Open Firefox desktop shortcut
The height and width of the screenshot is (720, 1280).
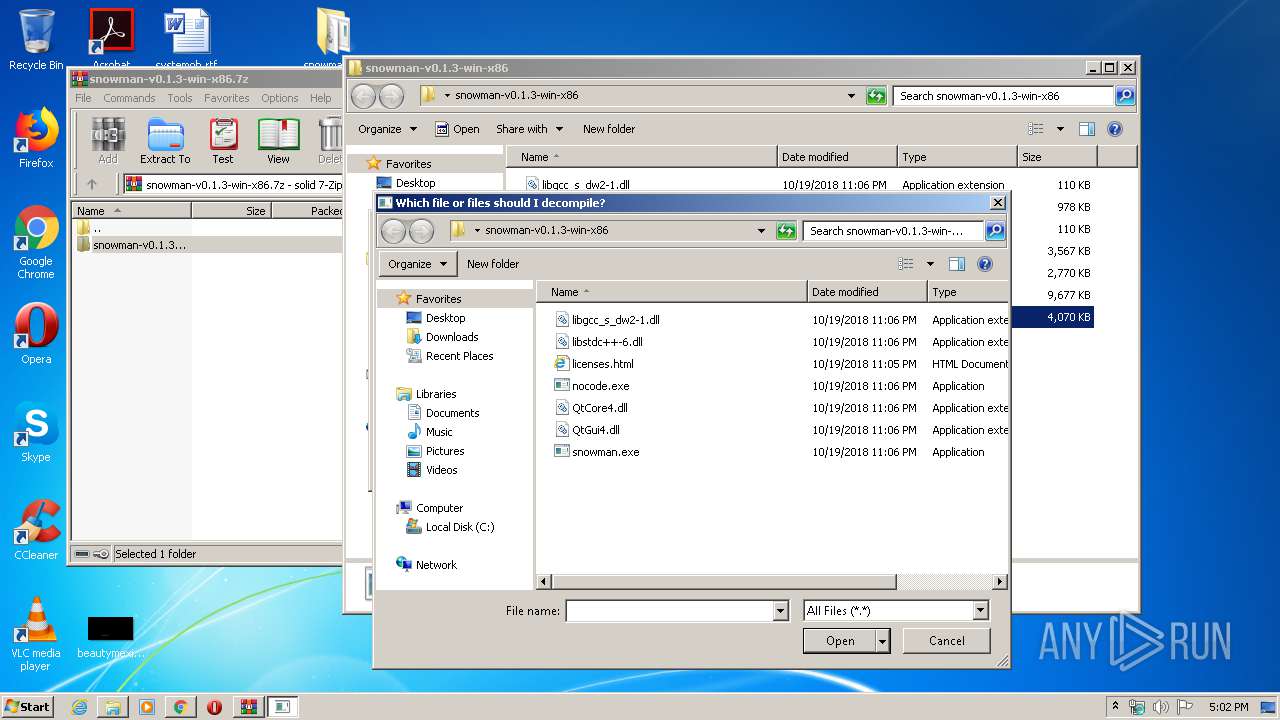[36, 138]
